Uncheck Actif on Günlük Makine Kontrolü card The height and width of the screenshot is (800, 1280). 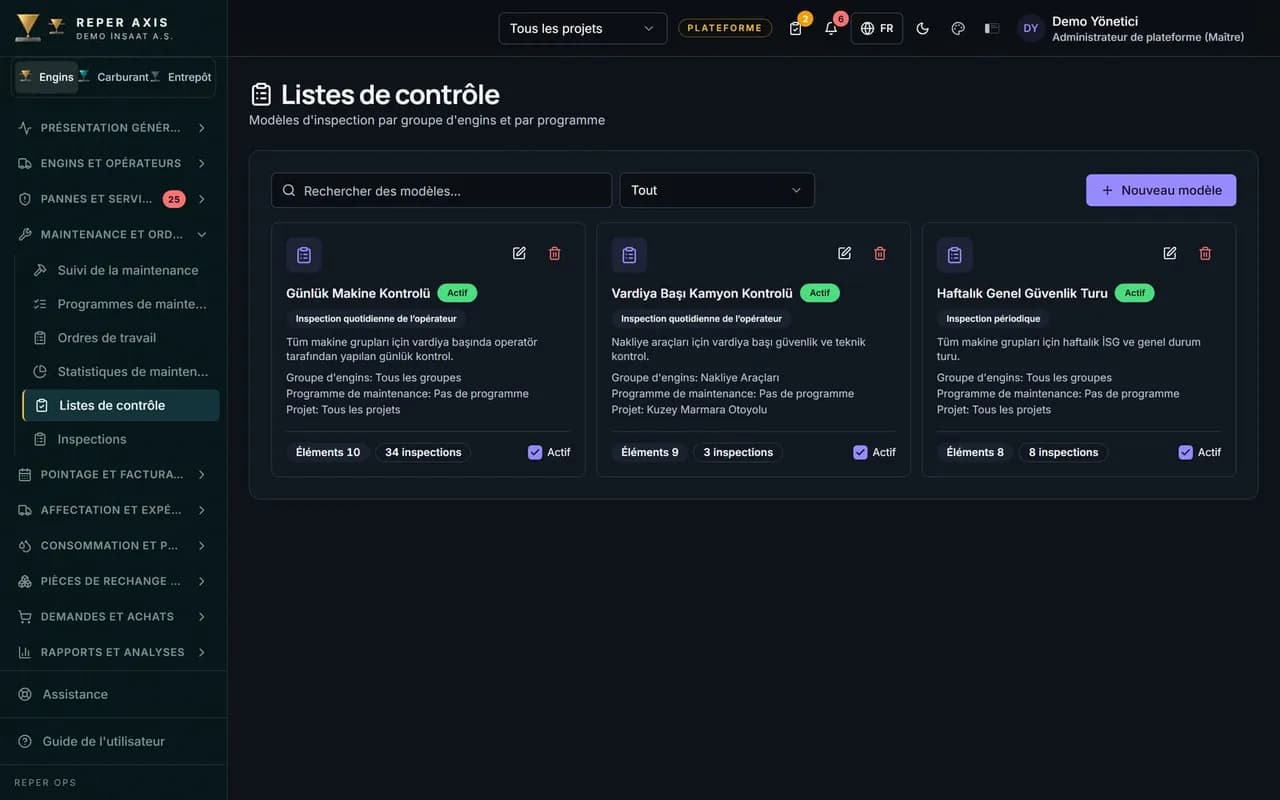point(535,452)
